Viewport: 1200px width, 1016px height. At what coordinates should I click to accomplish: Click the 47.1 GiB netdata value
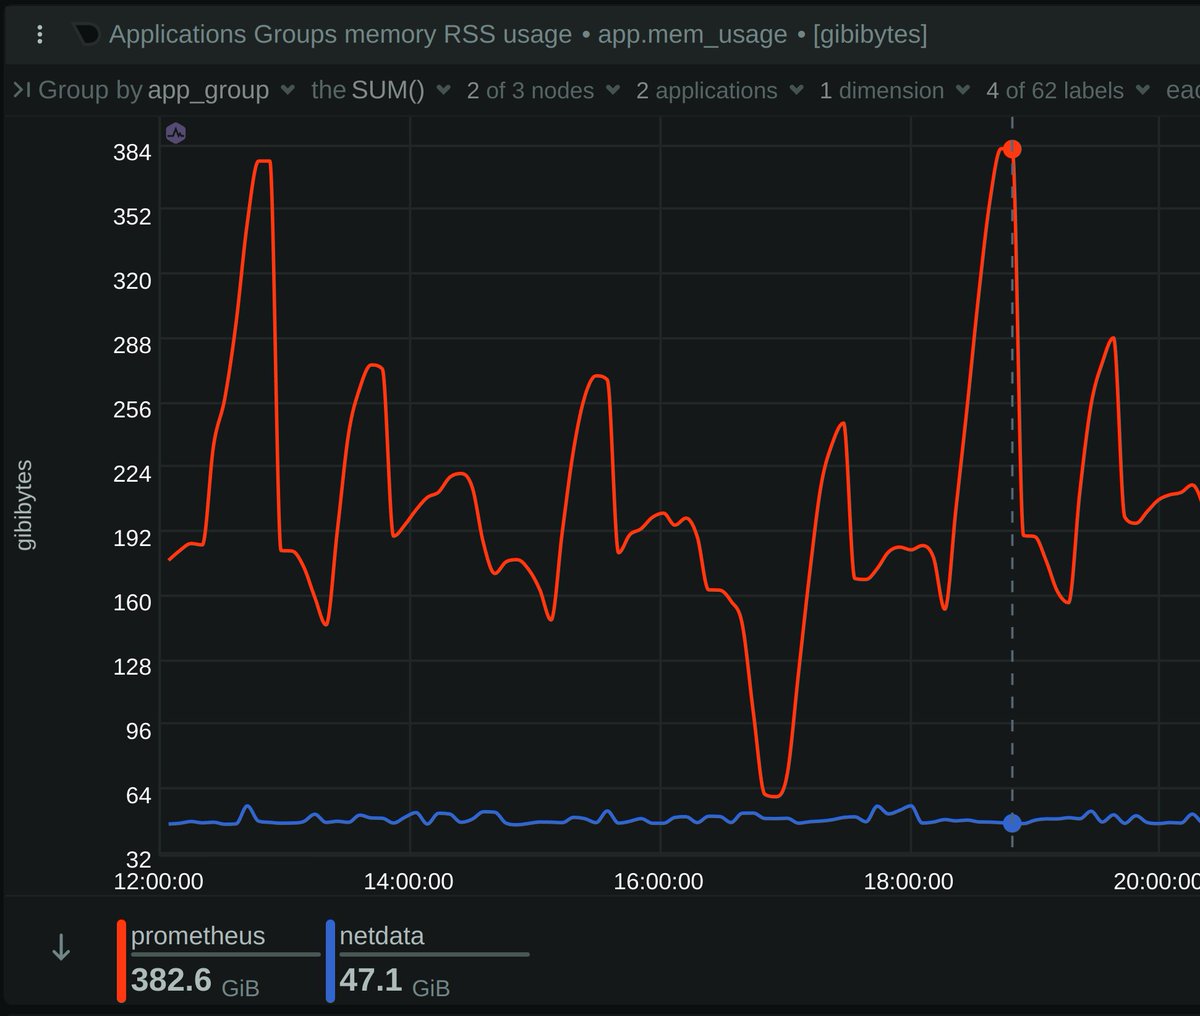tap(394, 981)
